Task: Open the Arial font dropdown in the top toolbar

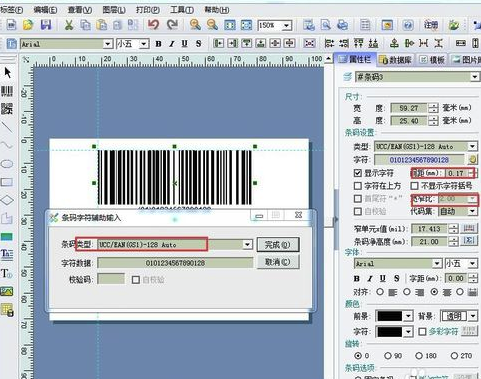Action: point(107,44)
